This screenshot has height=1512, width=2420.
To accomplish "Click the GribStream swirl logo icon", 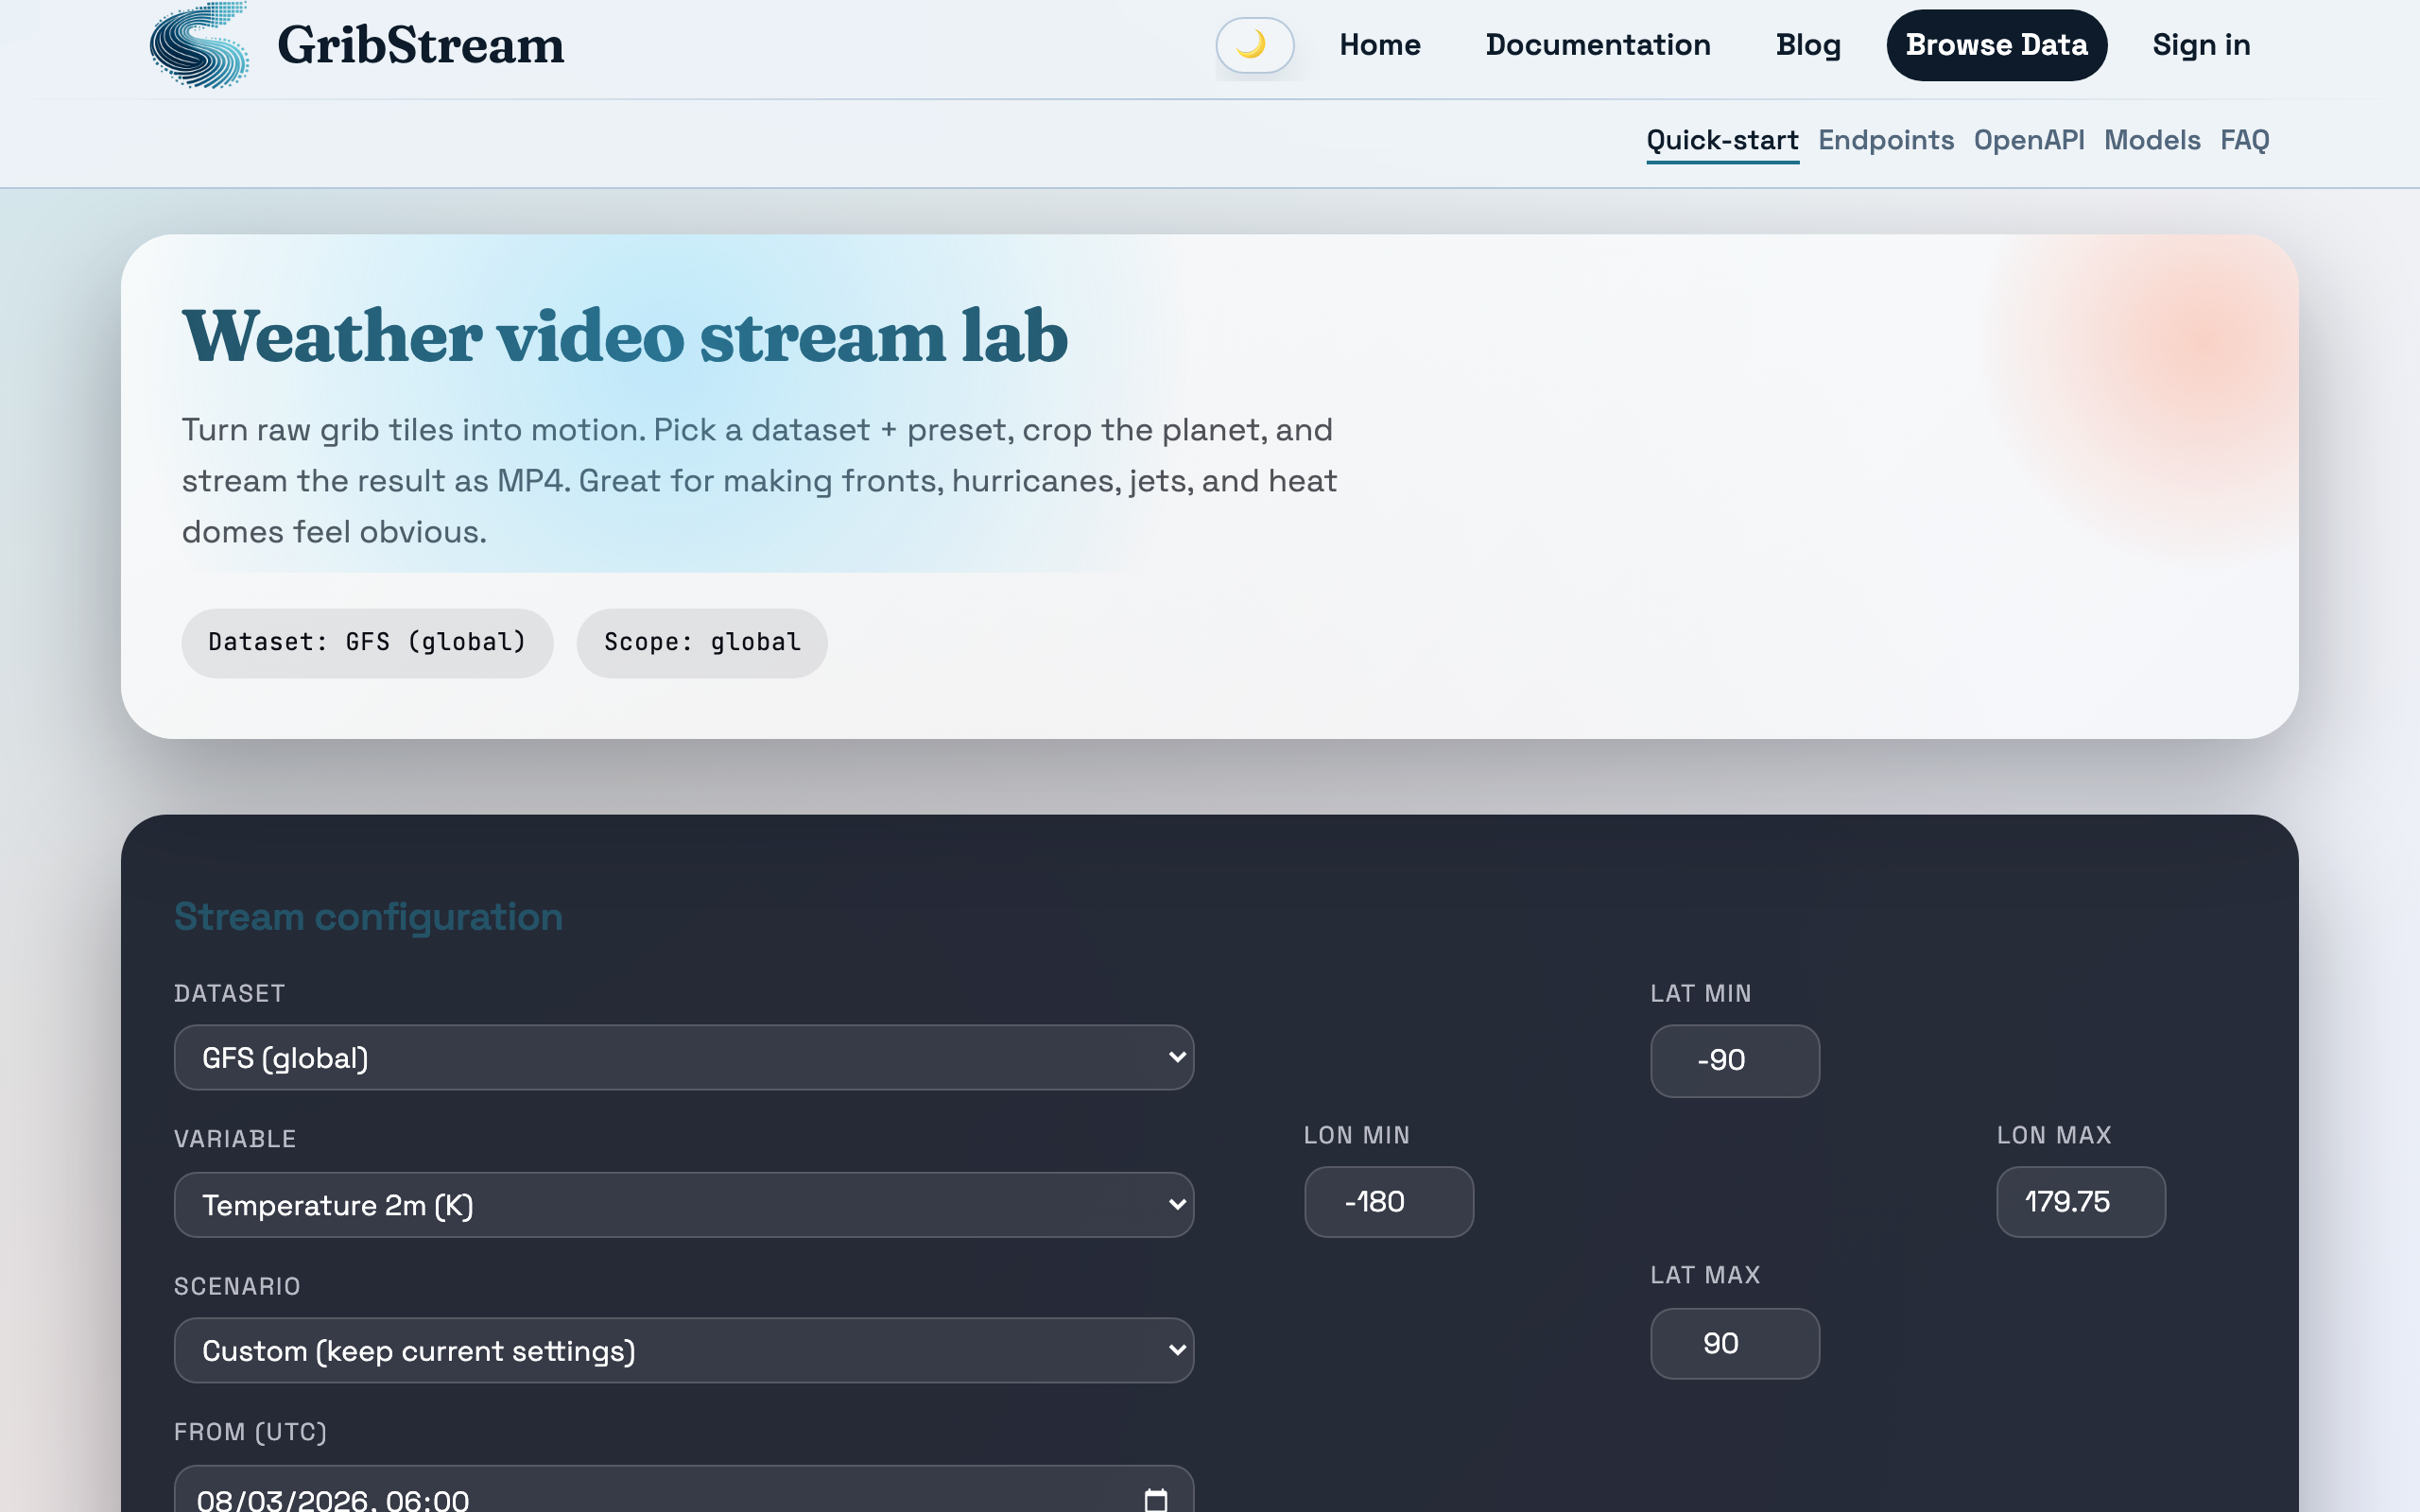I will (x=199, y=46).
